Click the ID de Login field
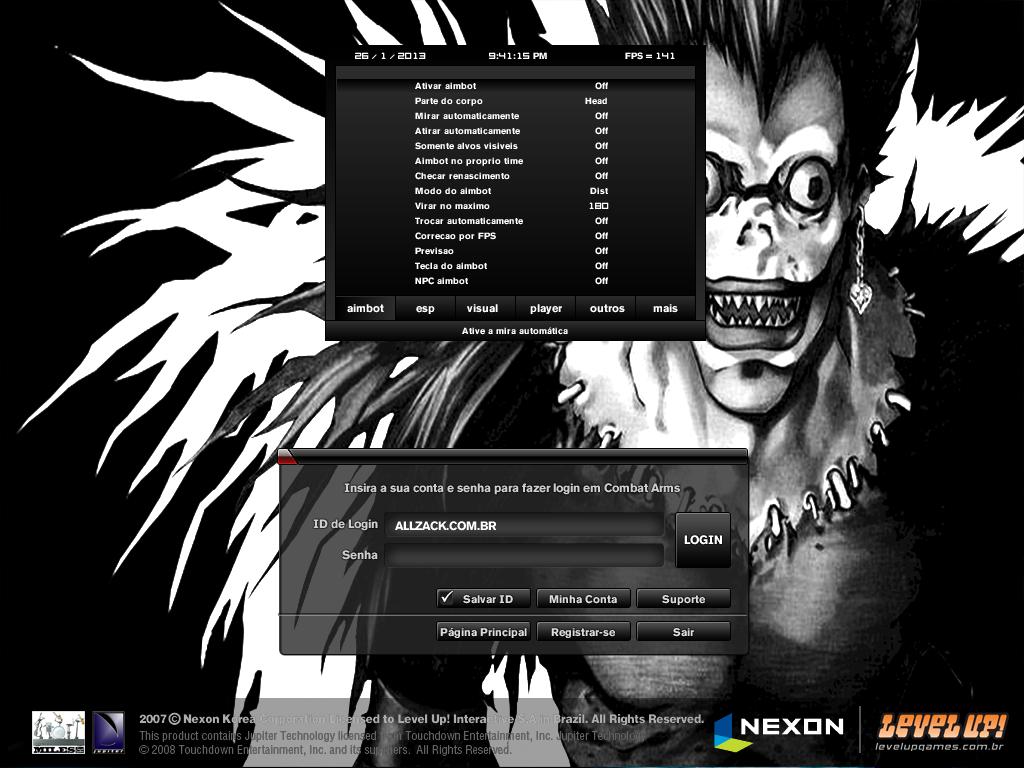Screen dimensions: 1024x768 pos(524,526)
